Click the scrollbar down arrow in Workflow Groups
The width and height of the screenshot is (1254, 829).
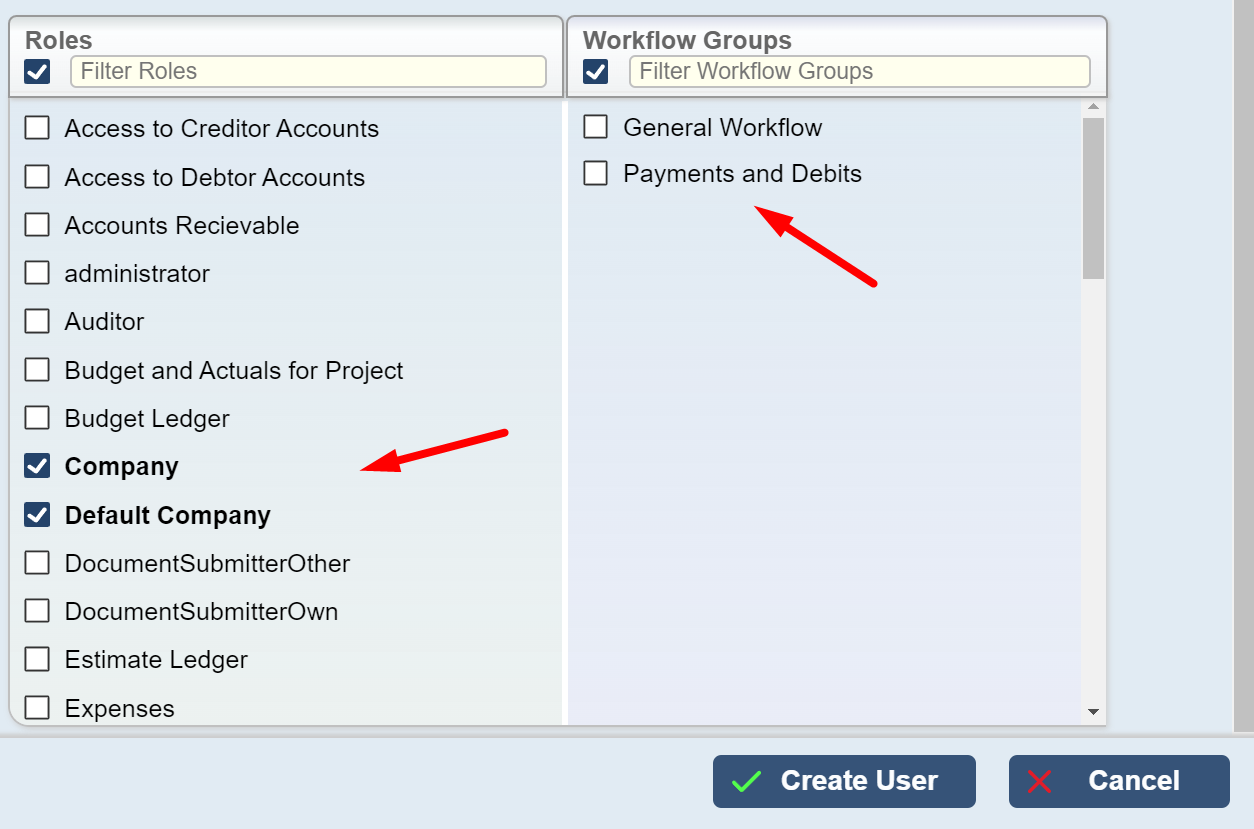tap(1093, 712)
